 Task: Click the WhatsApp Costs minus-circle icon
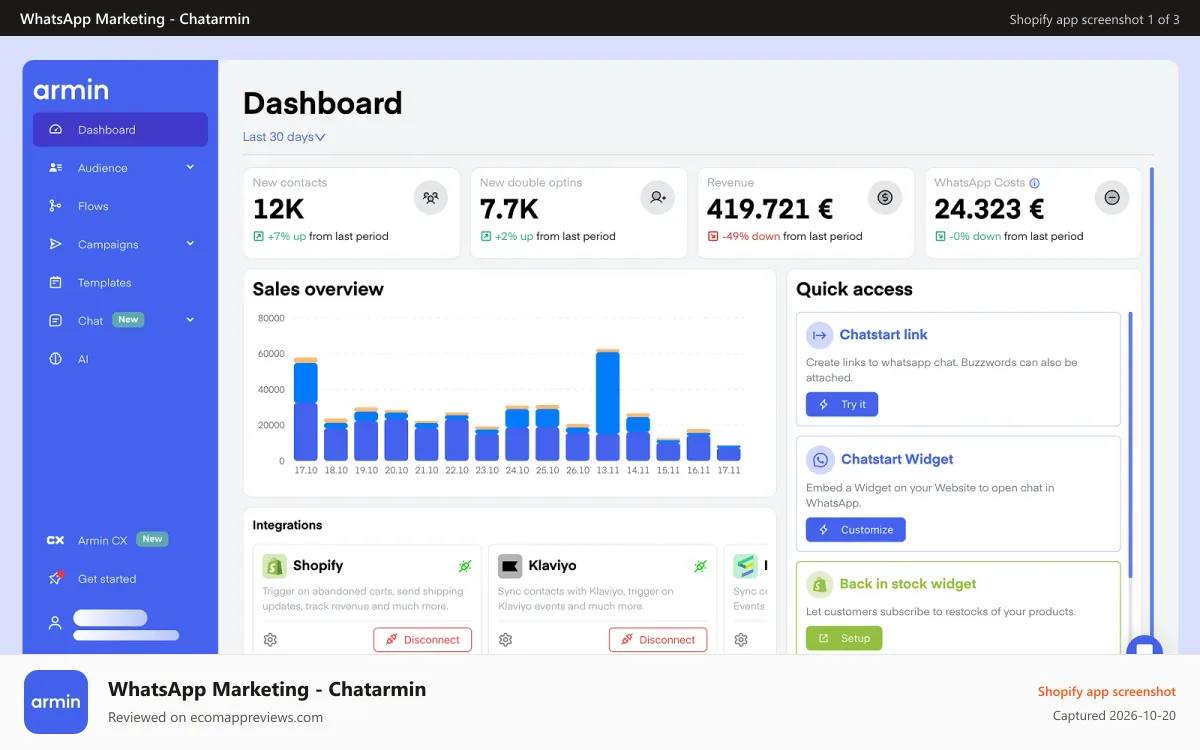tap(1112, 198)
